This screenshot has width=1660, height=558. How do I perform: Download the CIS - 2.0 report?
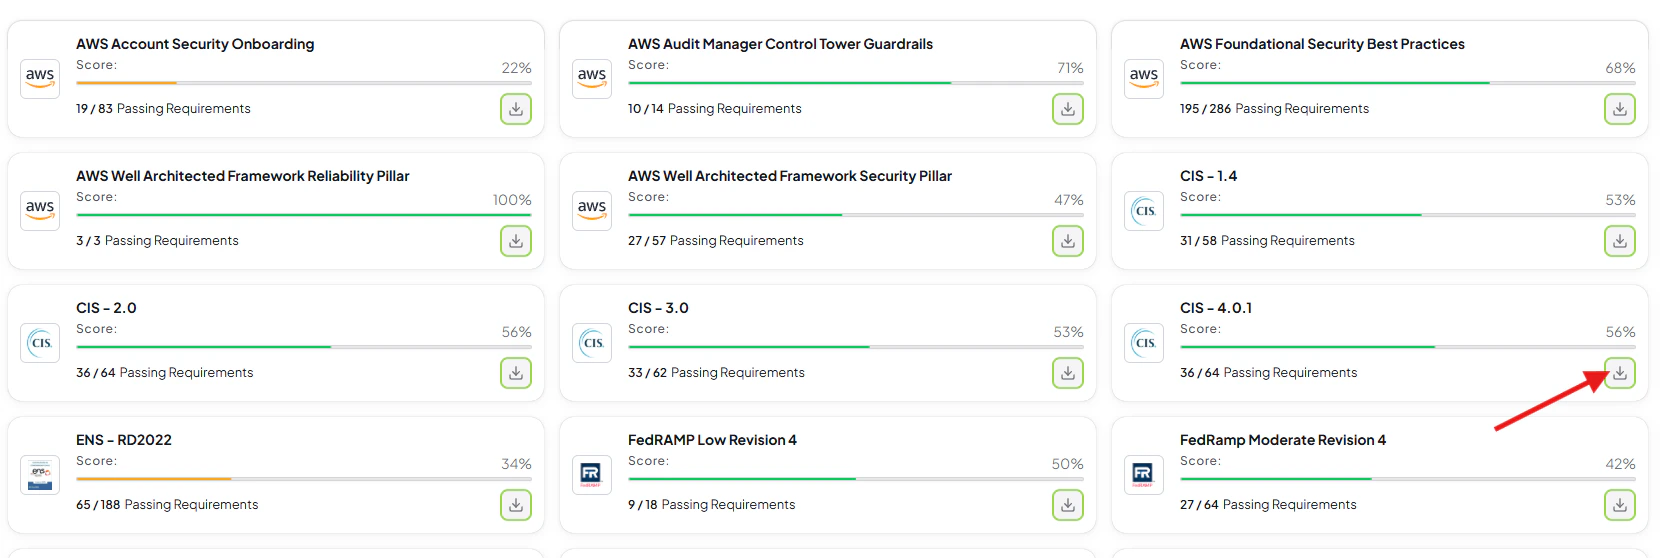pyautogui.click(x=516, y=373)
